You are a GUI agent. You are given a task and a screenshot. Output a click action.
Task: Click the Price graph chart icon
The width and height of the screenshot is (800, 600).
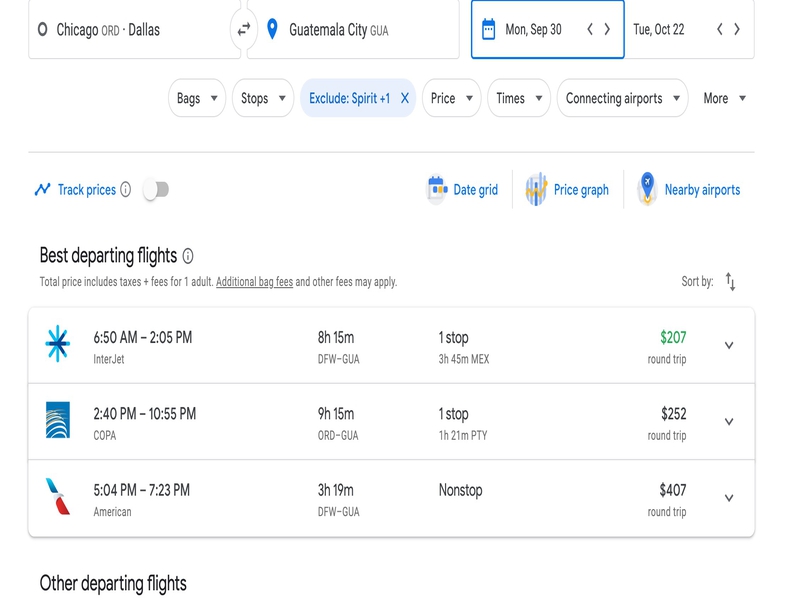(536, 189)
